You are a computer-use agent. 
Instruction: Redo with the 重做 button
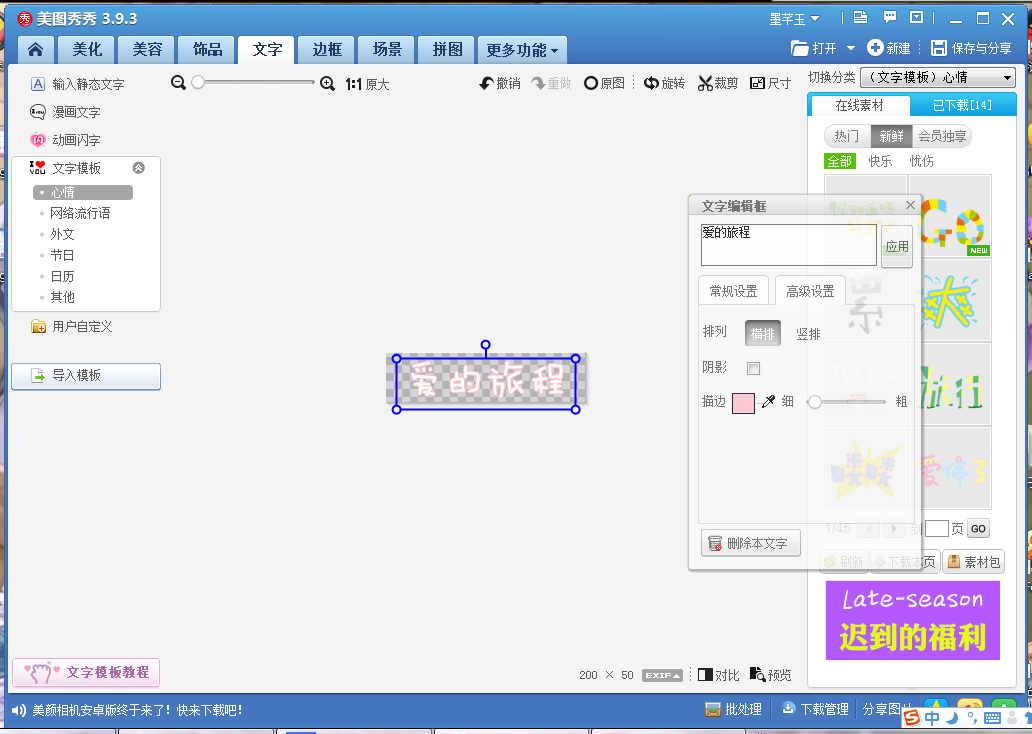tap(552, 83)
